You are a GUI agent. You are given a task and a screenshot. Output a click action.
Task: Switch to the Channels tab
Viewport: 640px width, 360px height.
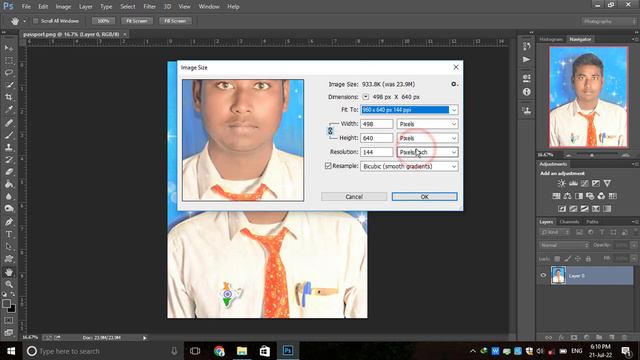coord(569,222)
